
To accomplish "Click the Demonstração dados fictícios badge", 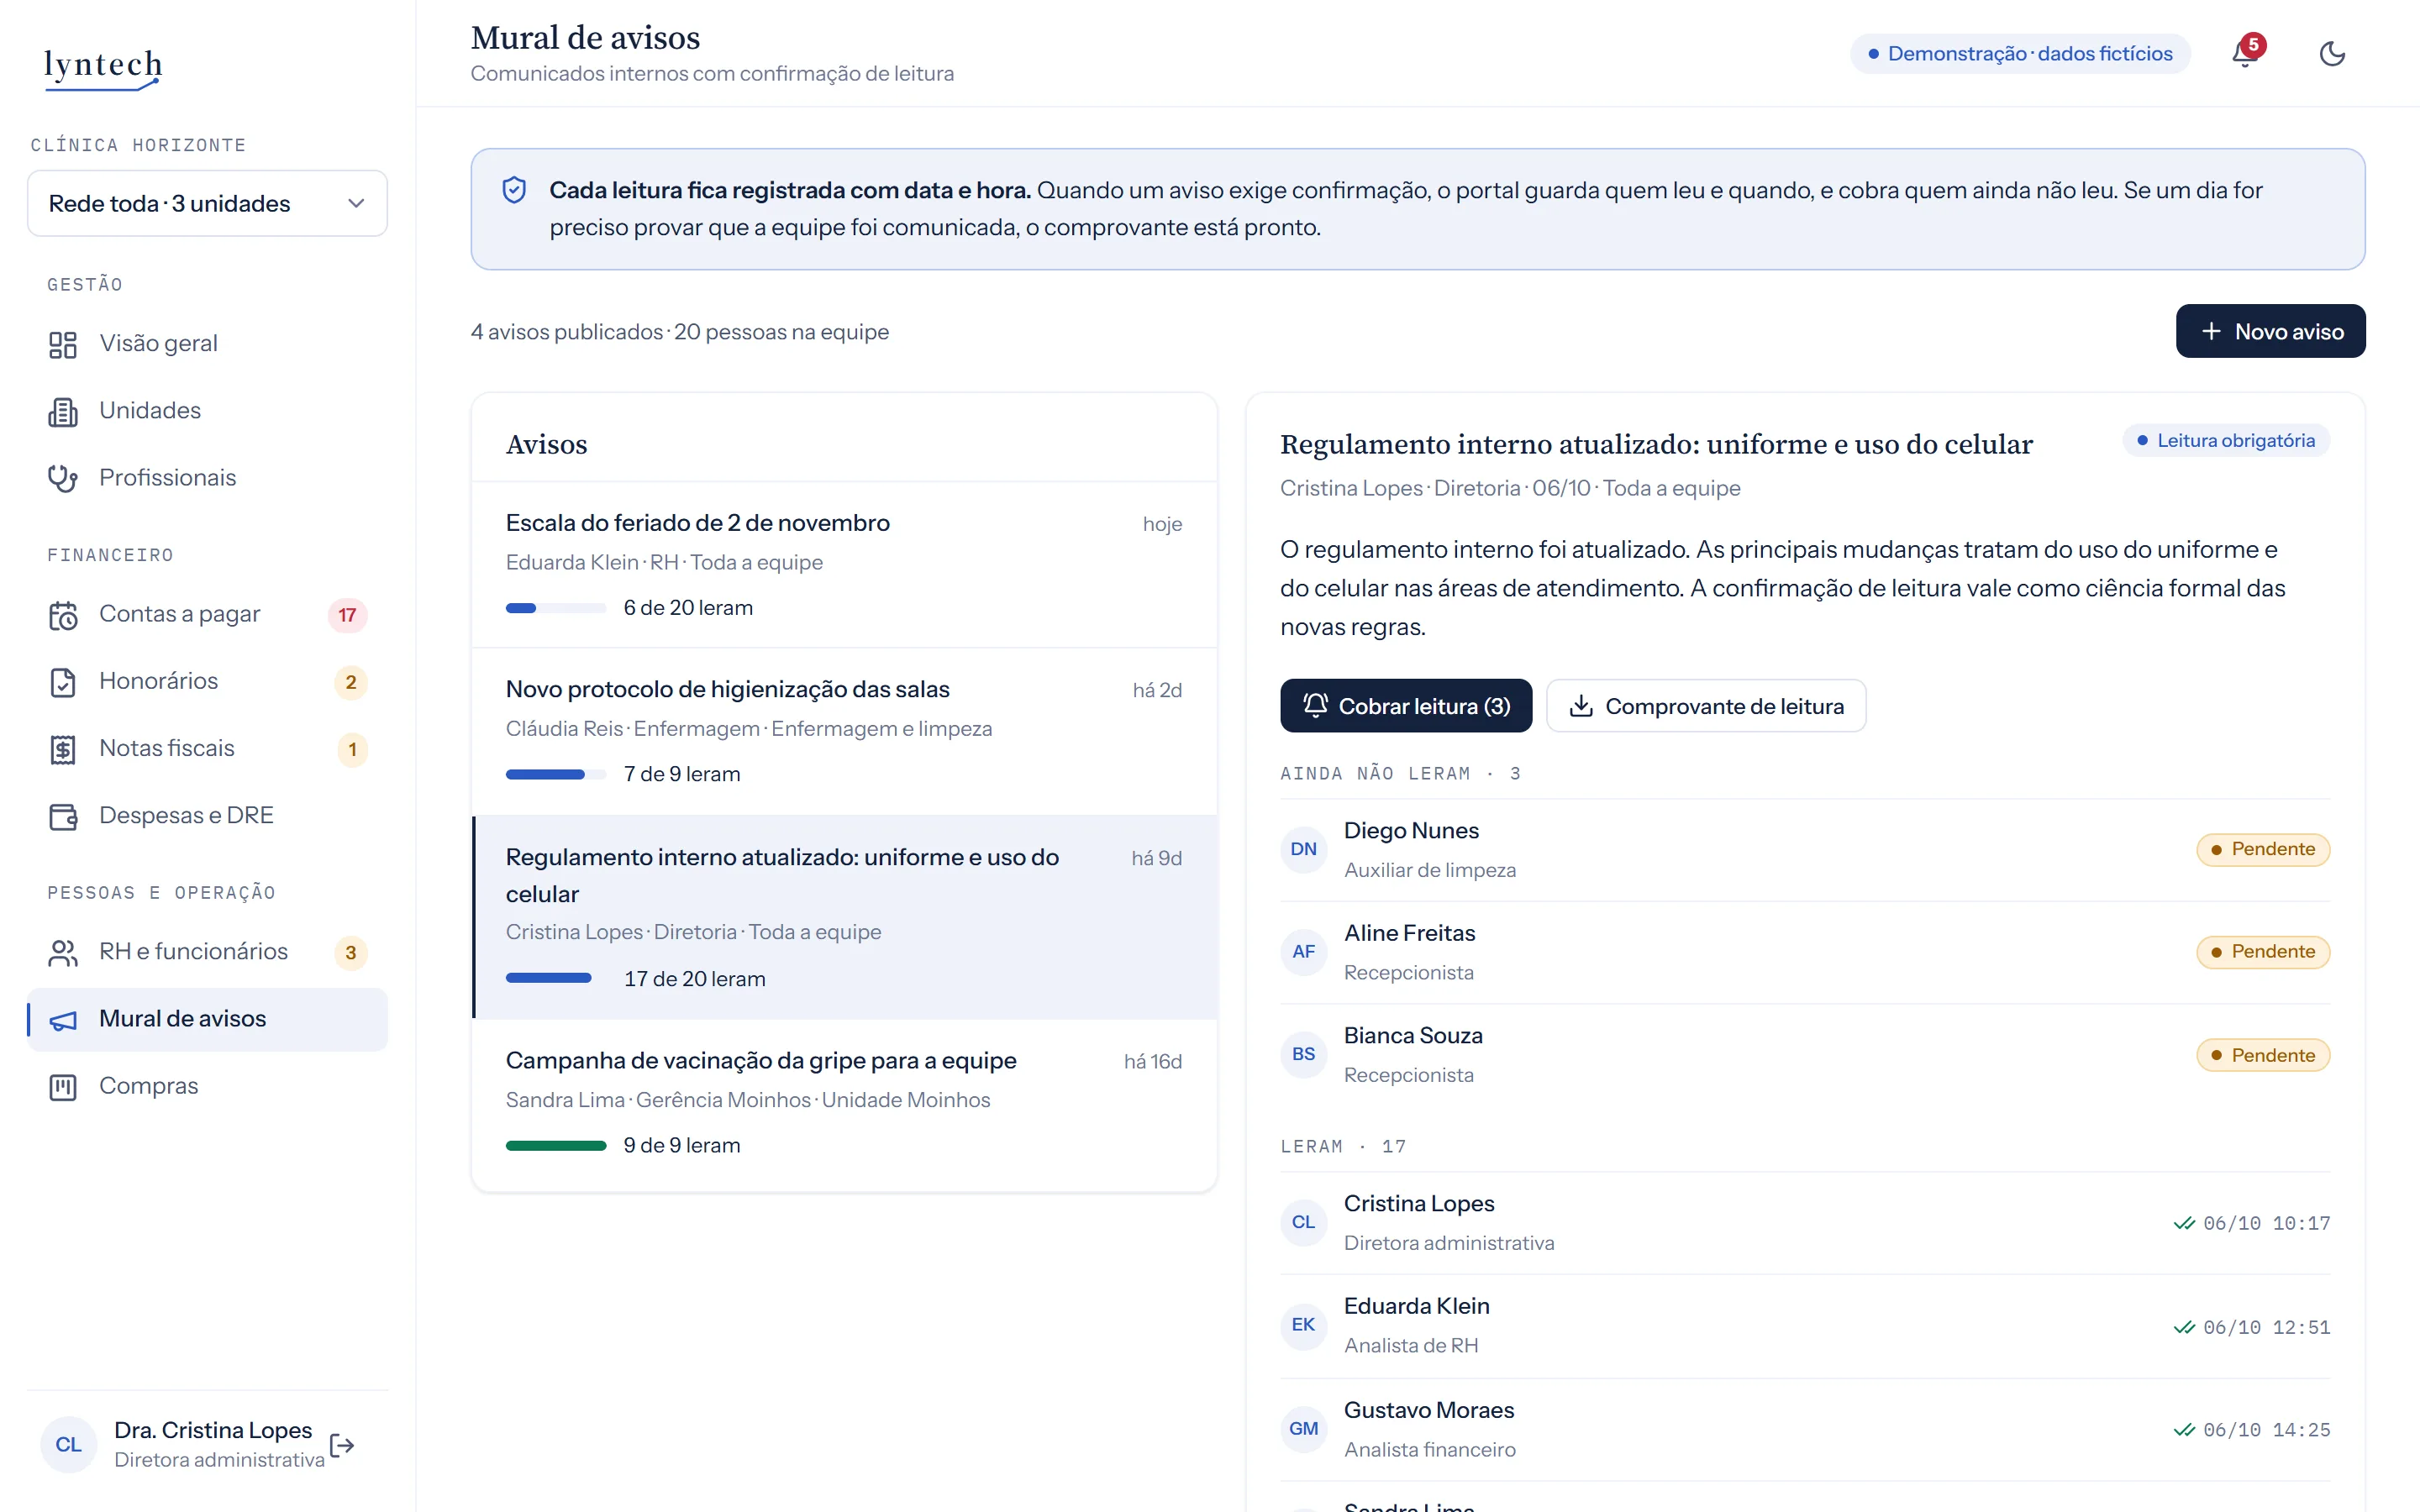I will click(x=2020, y=53).
